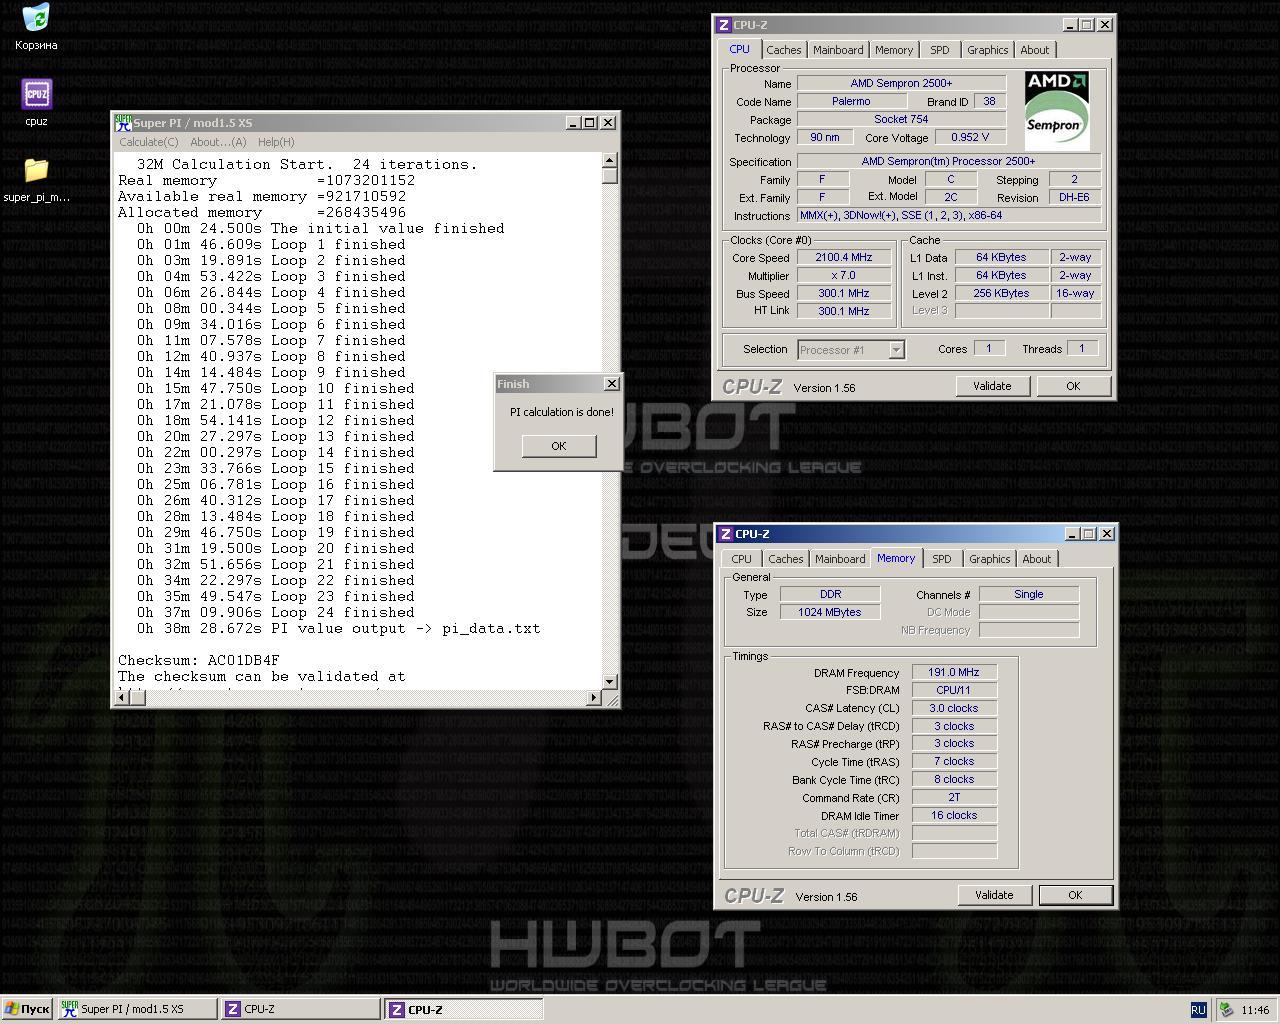Select Caches tab in top CPU-Z window
1280x1024 pixels.
coord(784,50)
